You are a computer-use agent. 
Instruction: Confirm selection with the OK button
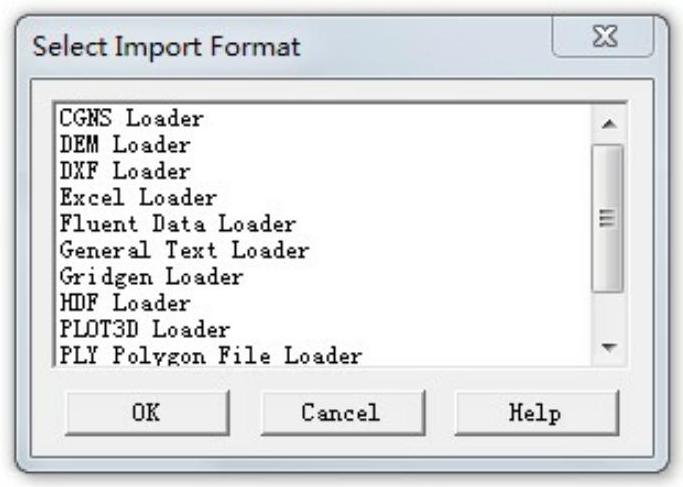pos(146,412)
